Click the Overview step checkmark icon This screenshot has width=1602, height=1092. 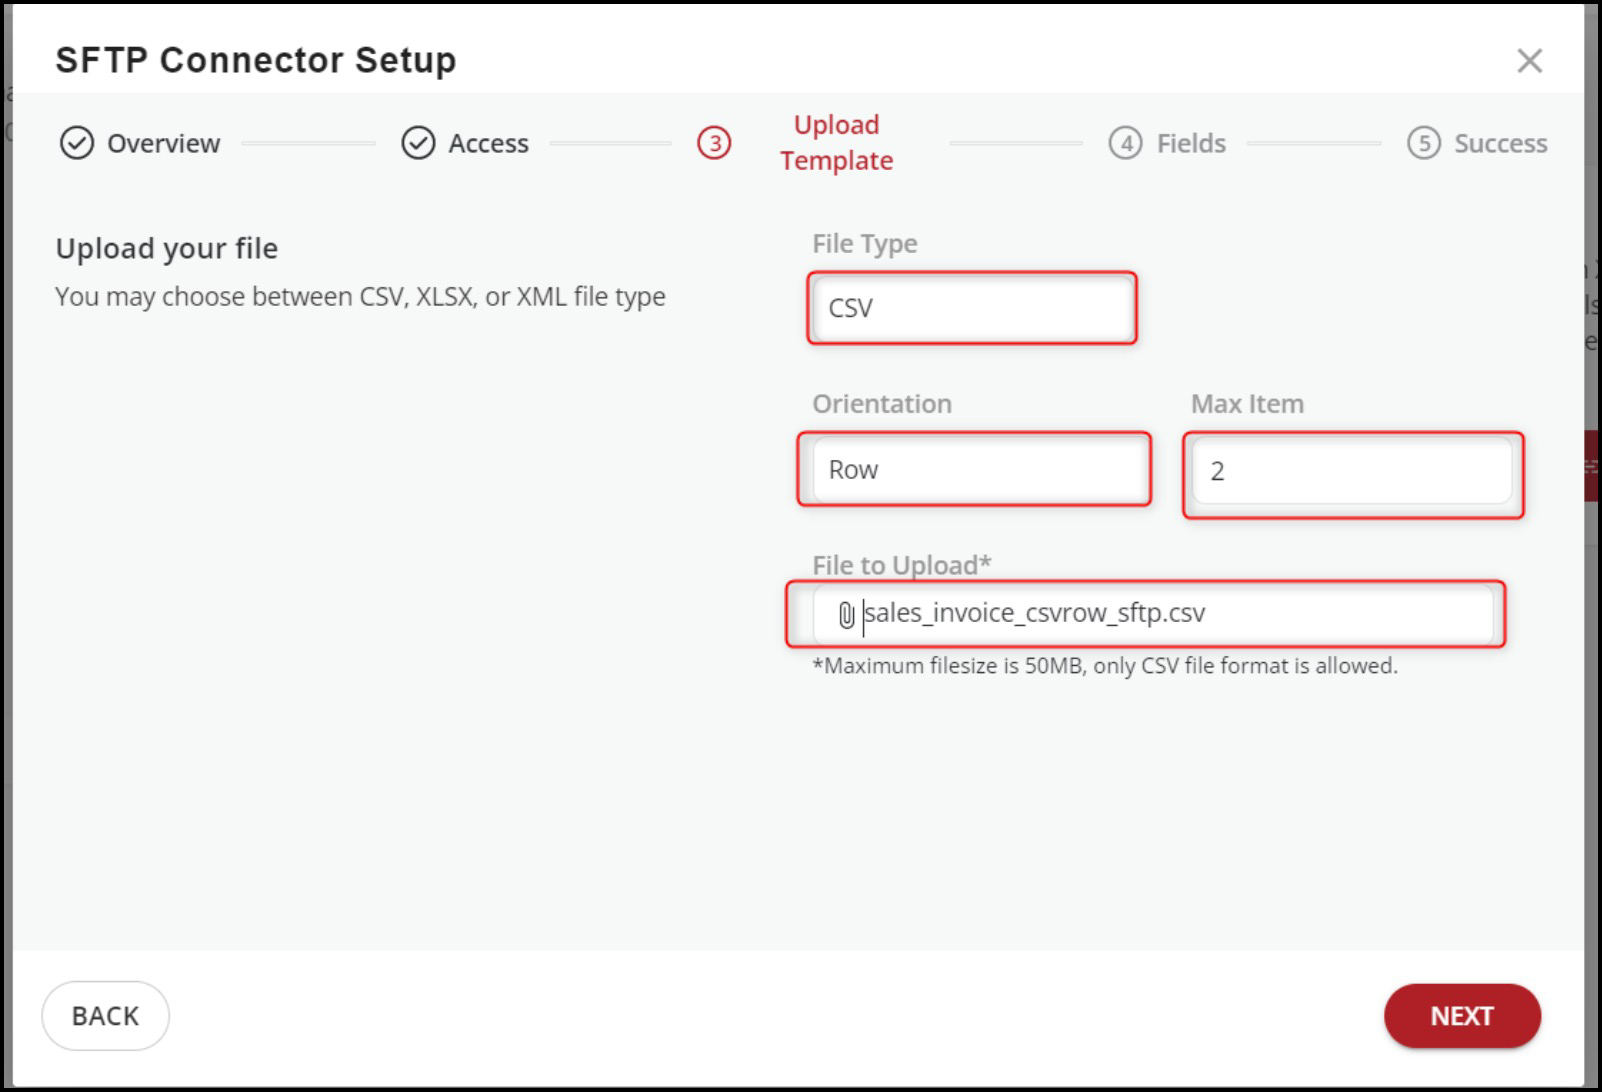click(77, 143)
